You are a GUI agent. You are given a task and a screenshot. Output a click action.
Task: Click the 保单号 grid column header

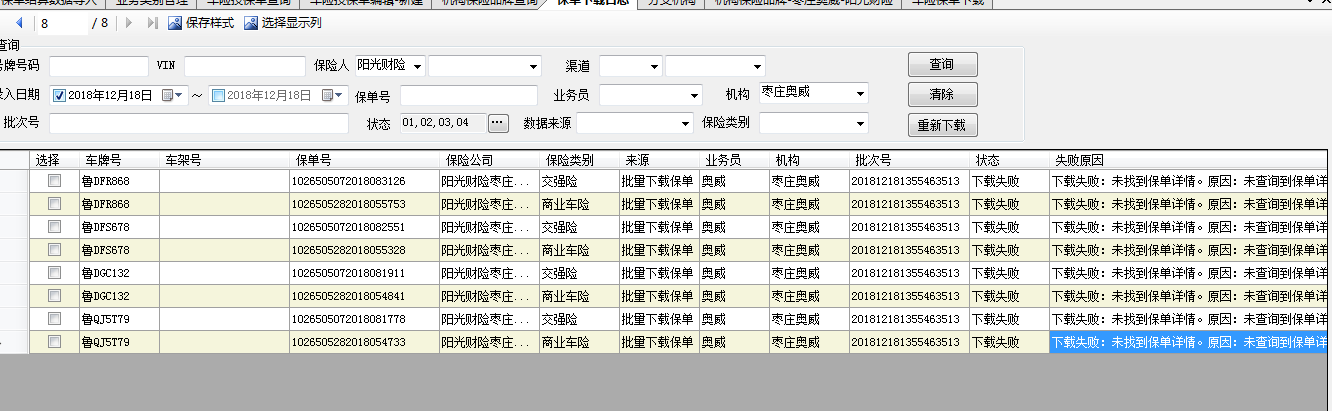click(x=364, y=160)
